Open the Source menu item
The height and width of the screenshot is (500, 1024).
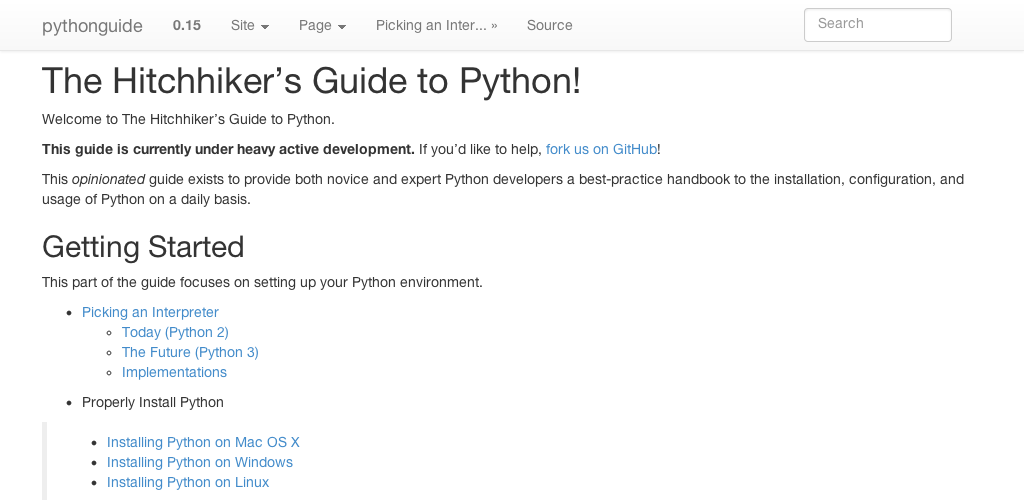pyautogui.click(x=549, y=26)
